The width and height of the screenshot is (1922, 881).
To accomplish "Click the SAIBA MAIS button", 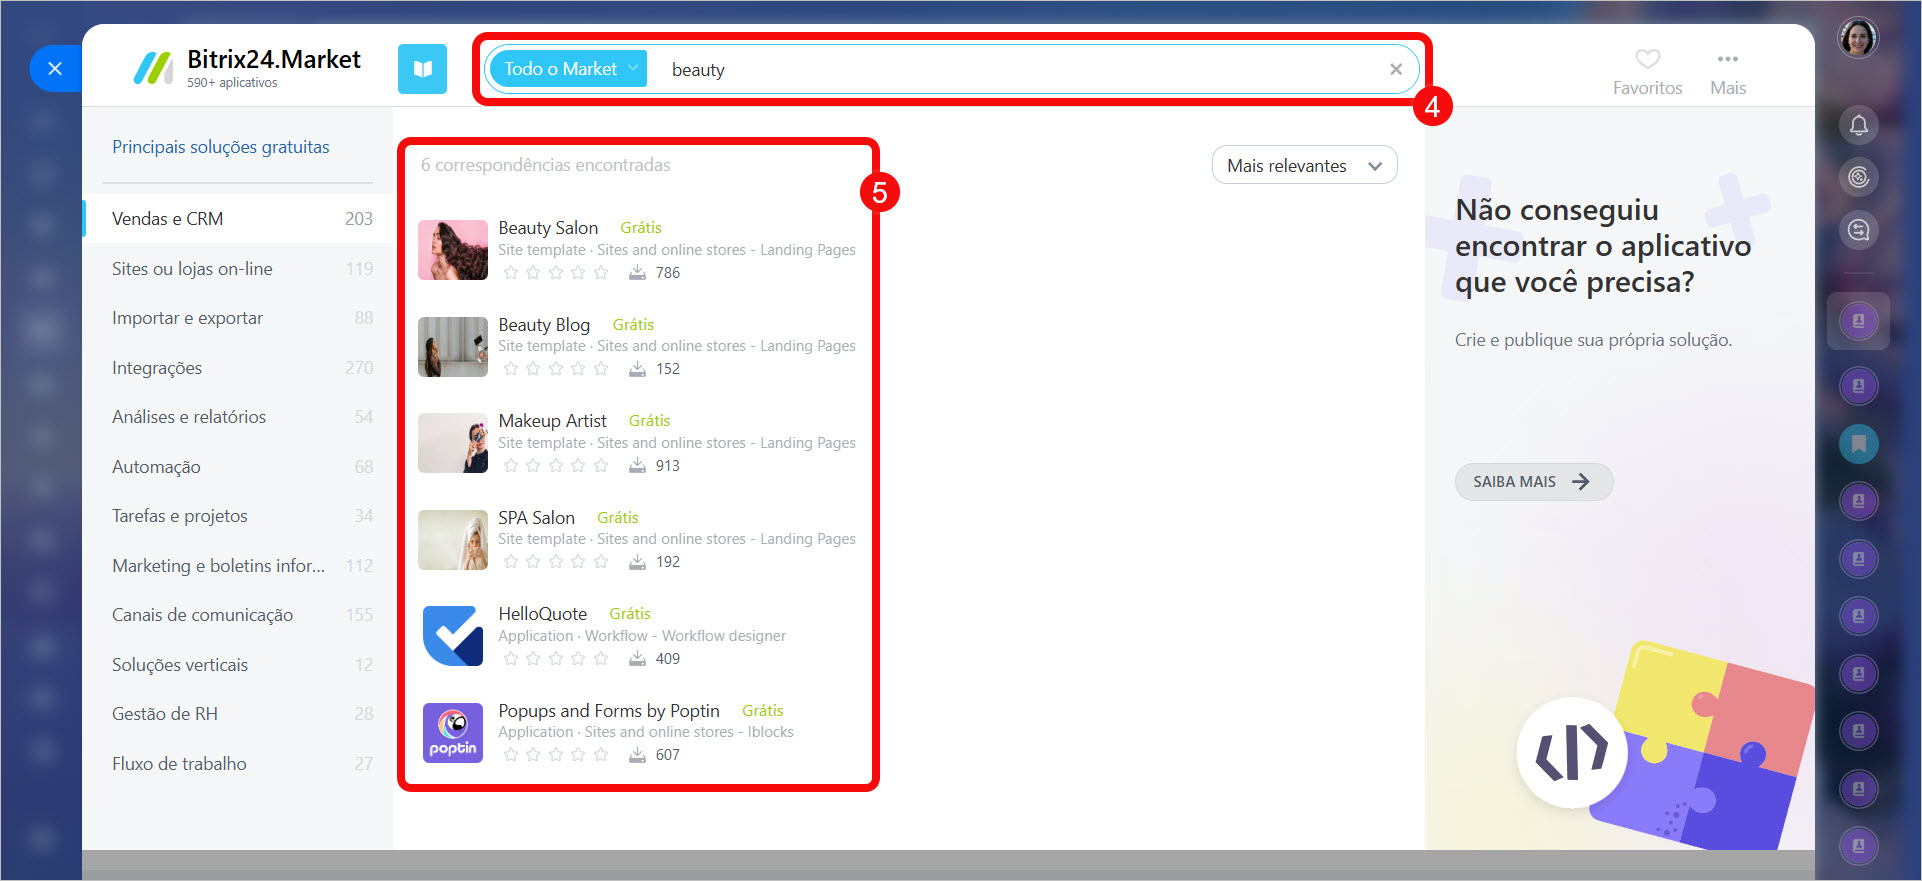I will pos(1533,482).
